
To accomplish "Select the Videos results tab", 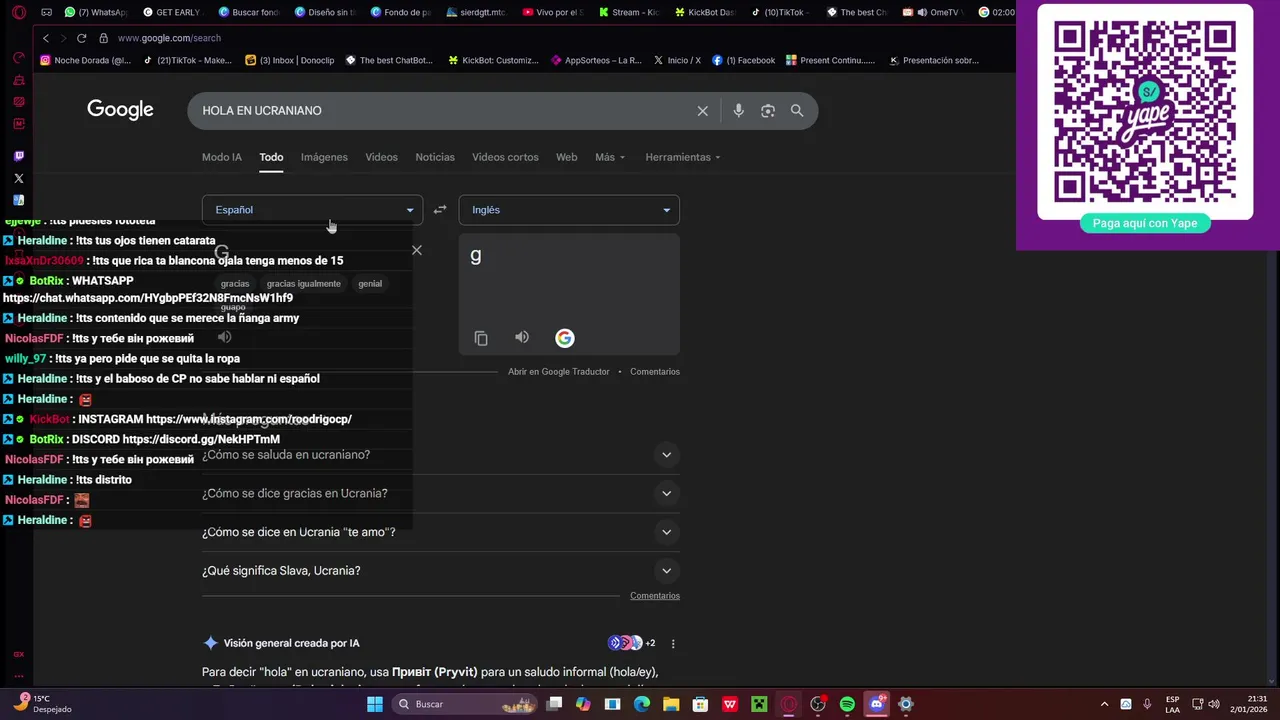I will pyautogui.click(x=381, y=157).
